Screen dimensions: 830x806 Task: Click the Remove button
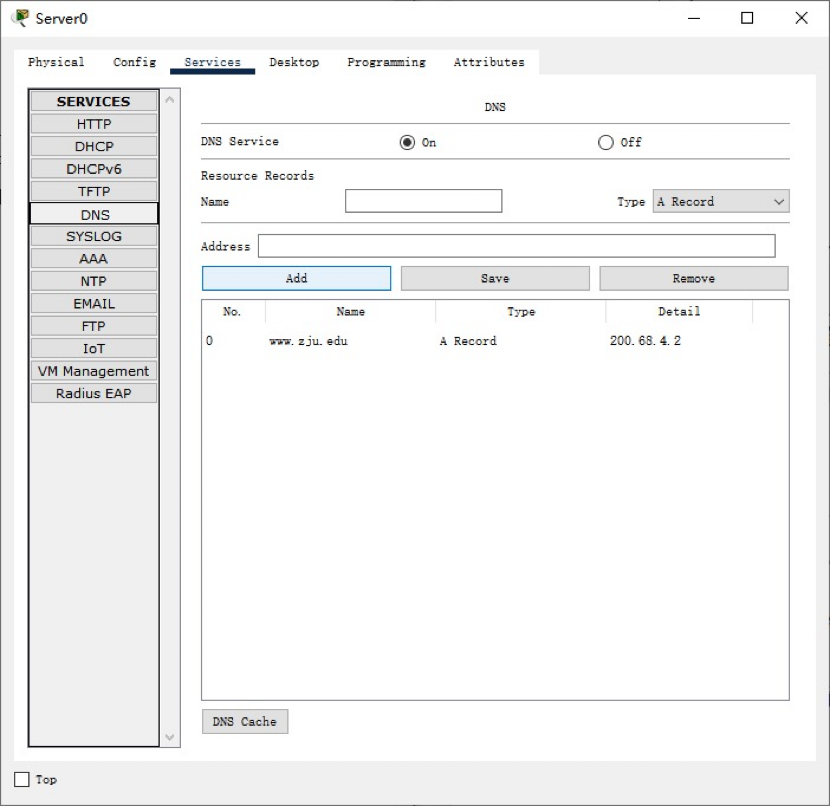click(693, 279)
